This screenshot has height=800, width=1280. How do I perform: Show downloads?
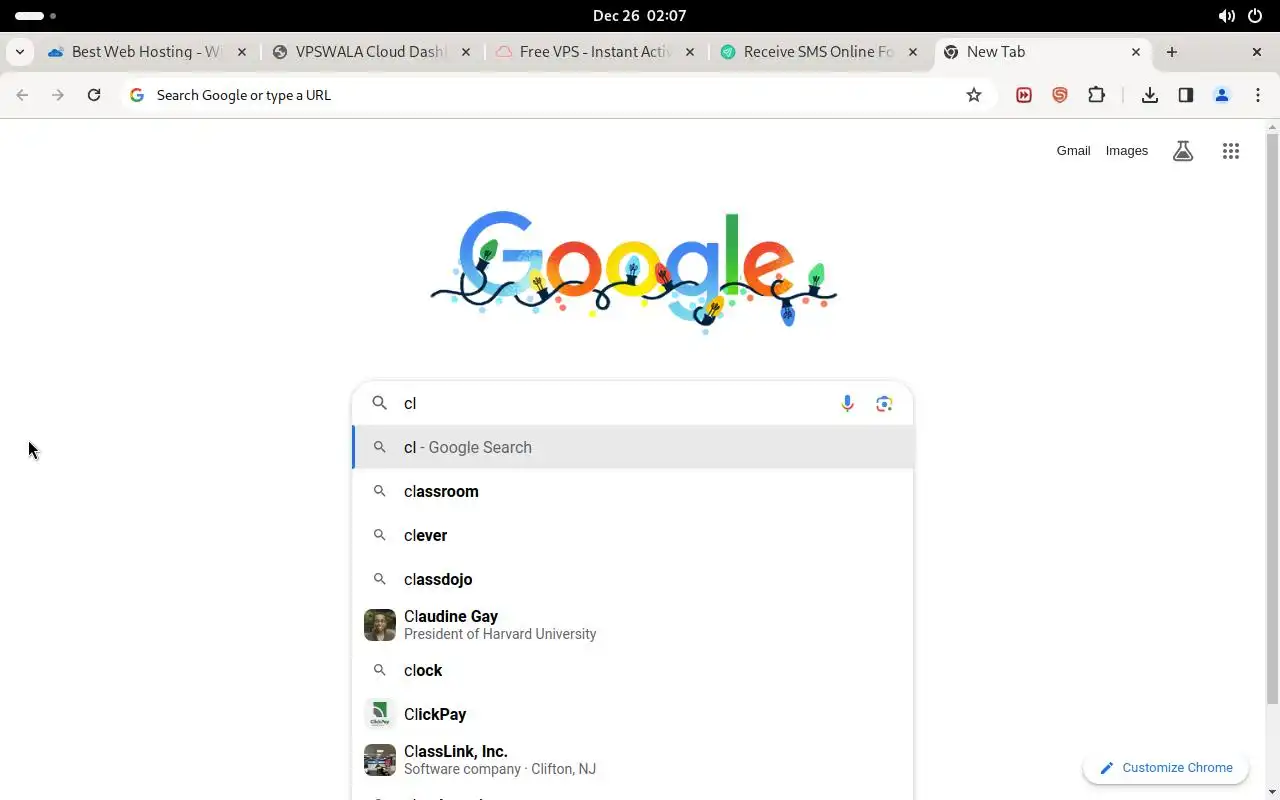click(1150, 95)
